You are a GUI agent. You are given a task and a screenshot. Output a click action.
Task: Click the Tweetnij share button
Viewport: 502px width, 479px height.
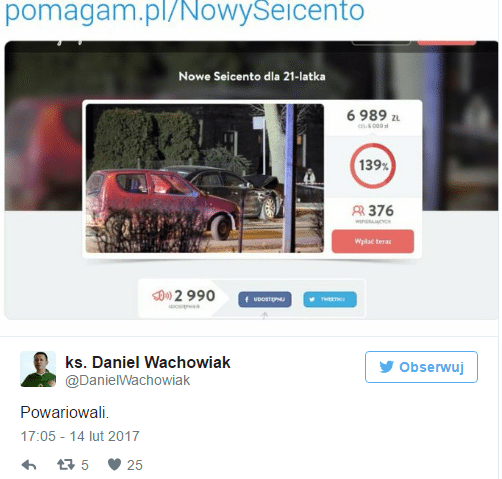[x=330, y=299]
